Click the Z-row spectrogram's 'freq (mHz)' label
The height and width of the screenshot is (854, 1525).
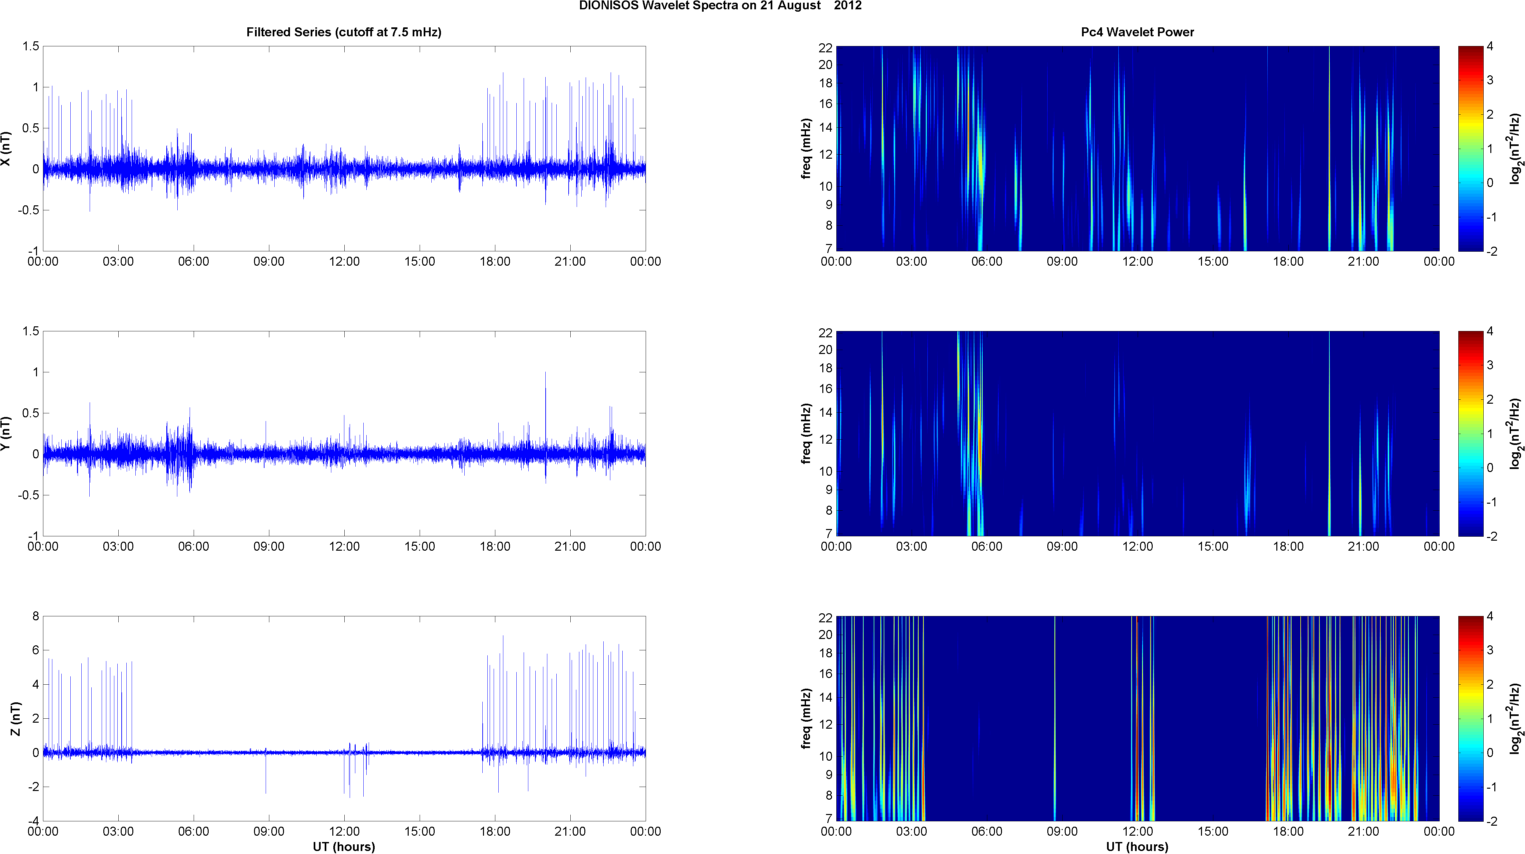click(x=806, y=719)
